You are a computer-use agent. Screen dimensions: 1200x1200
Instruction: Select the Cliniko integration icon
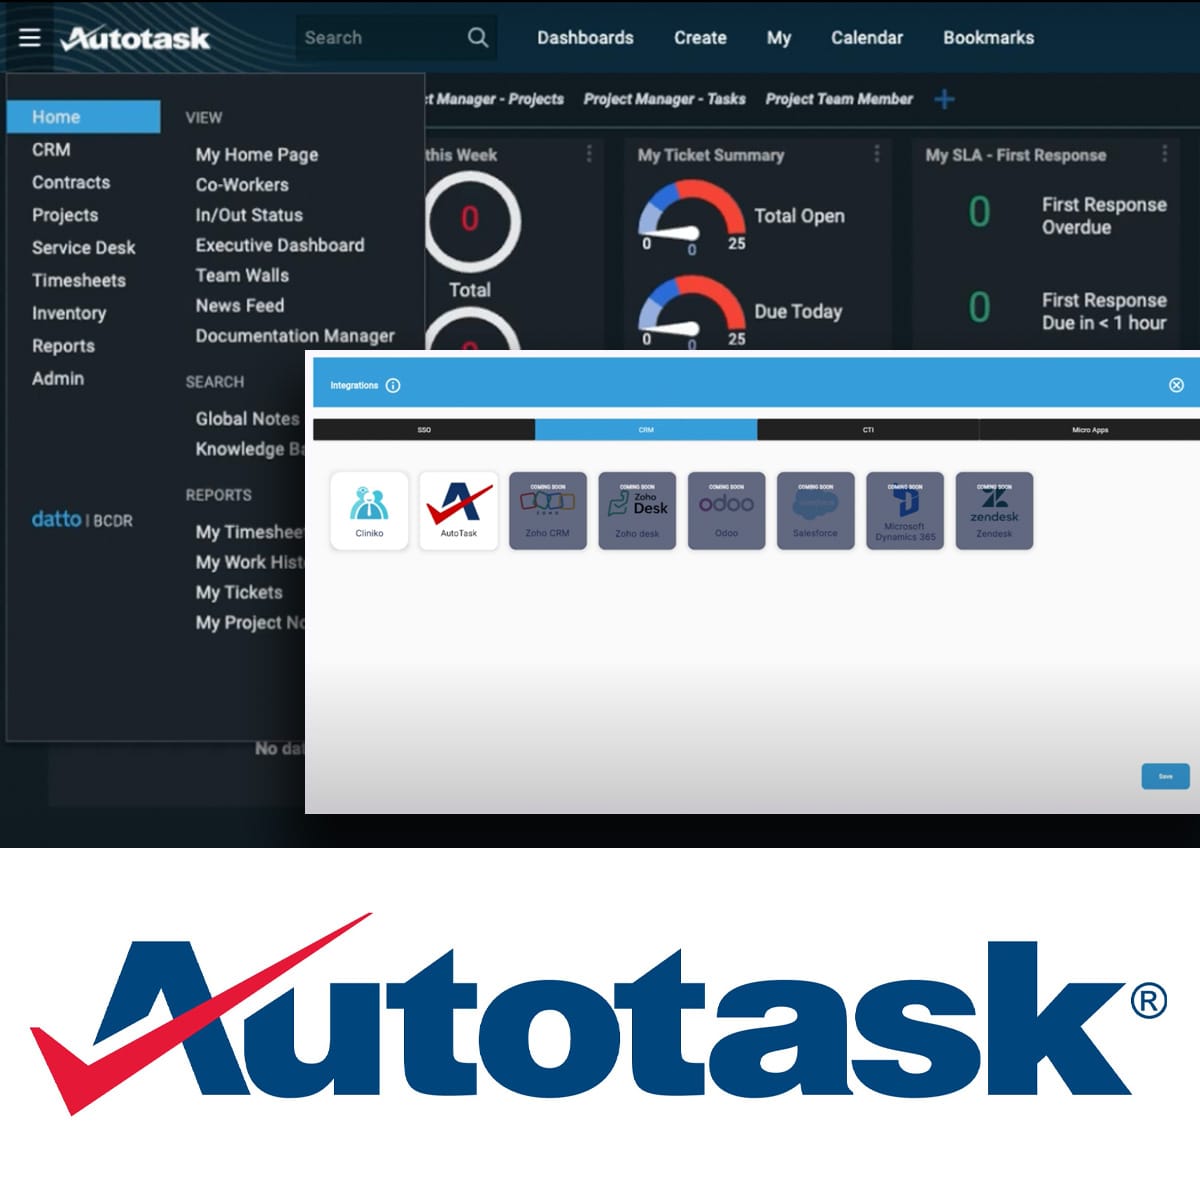tap(368, 510)
